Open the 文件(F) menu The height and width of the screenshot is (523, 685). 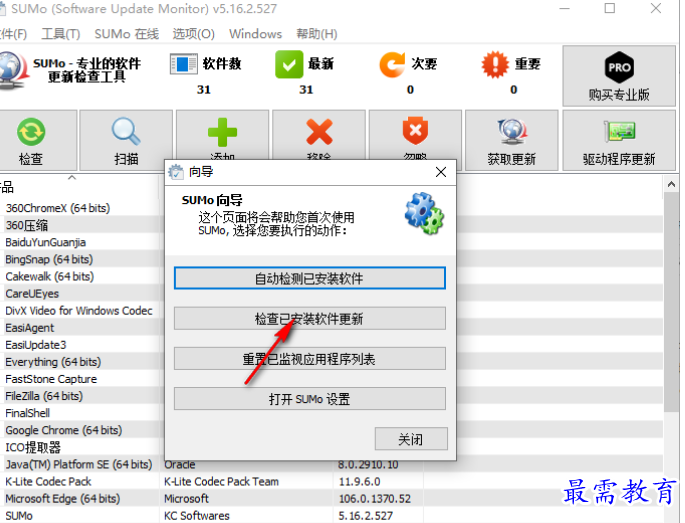pyautogui.click(x=13, y=34)
